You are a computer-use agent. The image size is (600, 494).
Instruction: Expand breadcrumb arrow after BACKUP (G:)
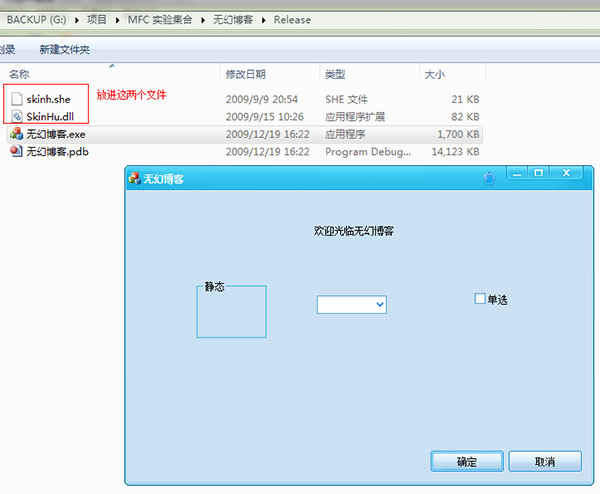(x=77, y=20)
